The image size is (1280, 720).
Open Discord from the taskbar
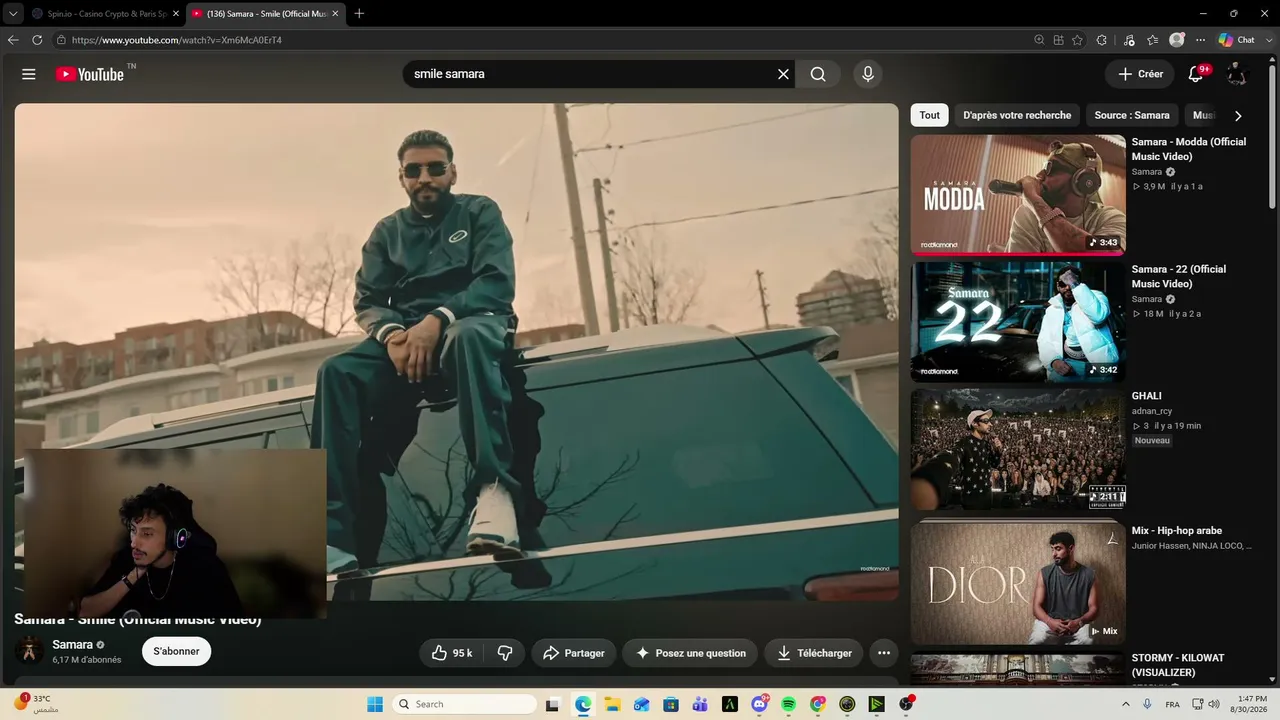point(759,704)
